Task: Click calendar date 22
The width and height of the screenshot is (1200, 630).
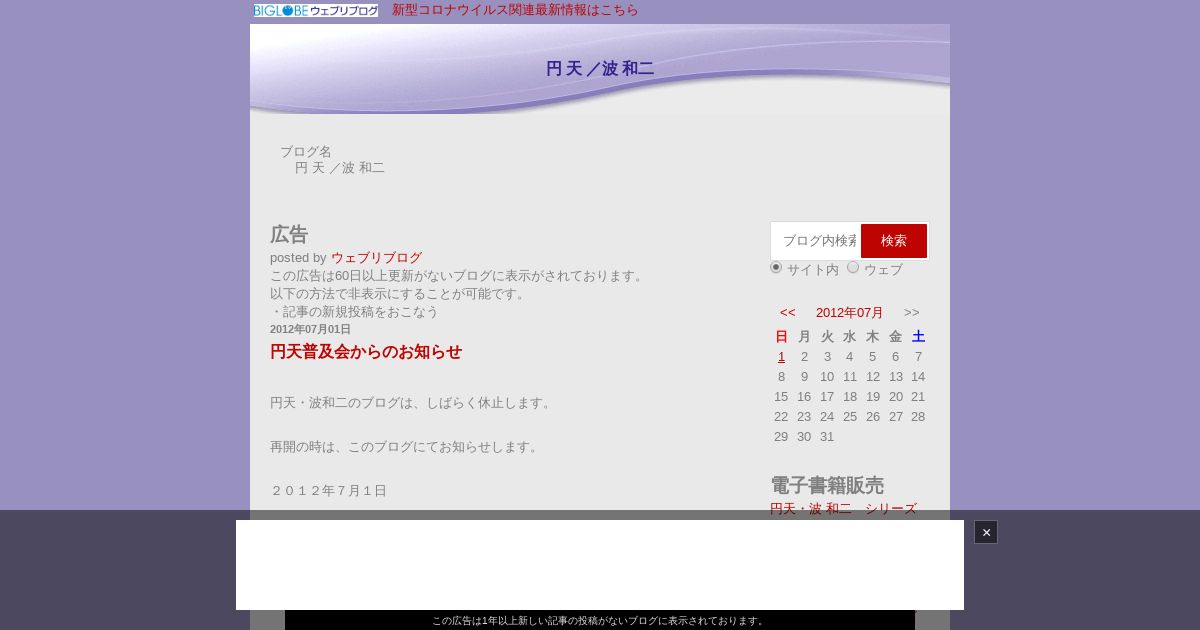Action: click(x=781, y=417)
